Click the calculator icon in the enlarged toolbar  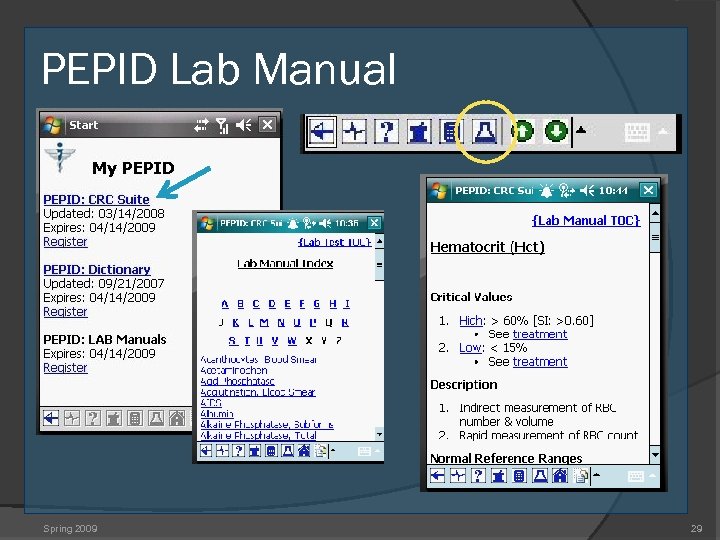[x=450, y=132]
